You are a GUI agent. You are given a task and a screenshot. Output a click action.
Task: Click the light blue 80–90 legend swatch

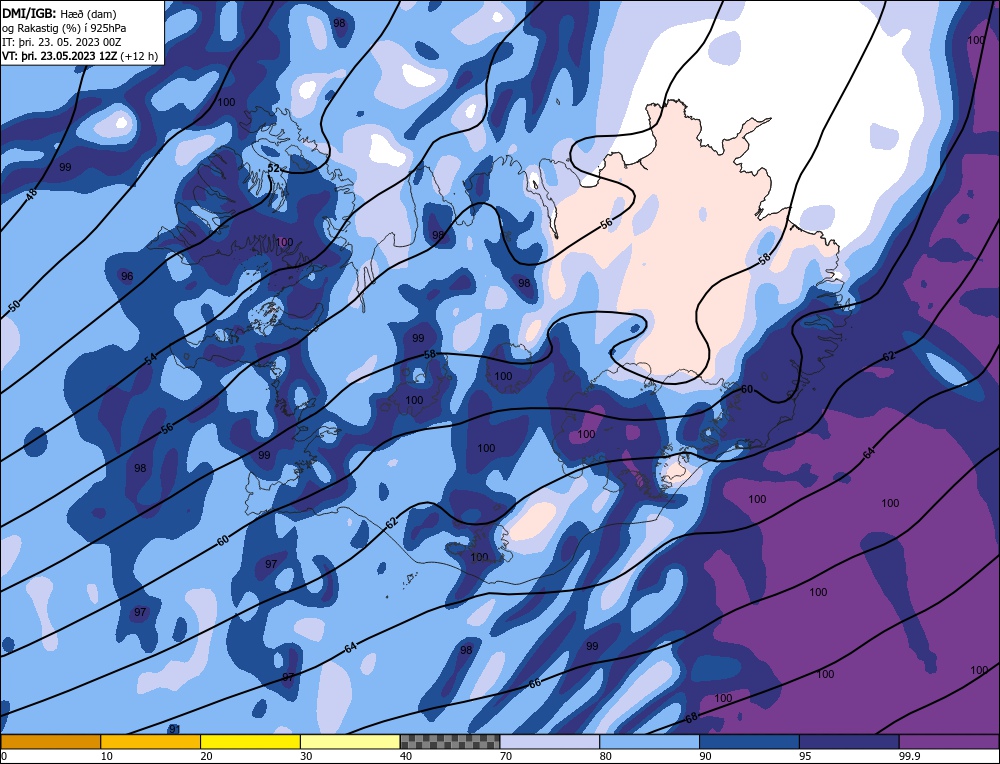[649, 741]
